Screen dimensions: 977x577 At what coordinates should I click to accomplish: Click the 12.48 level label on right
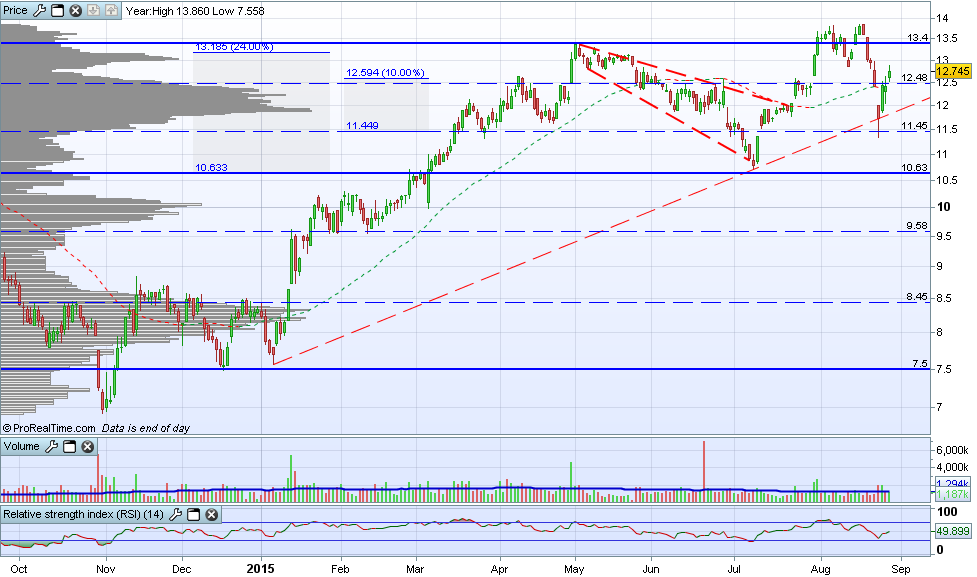tap(914, 78)
